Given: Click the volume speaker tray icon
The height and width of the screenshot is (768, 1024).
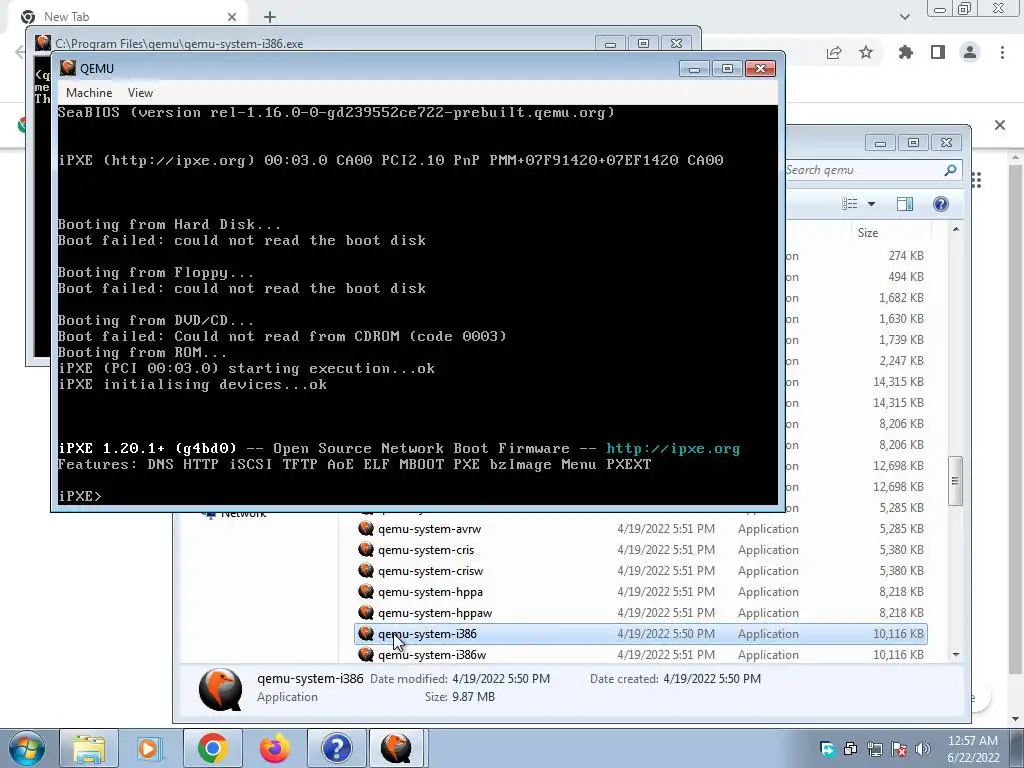Looking at the screenshot, I should click(923, 749).
